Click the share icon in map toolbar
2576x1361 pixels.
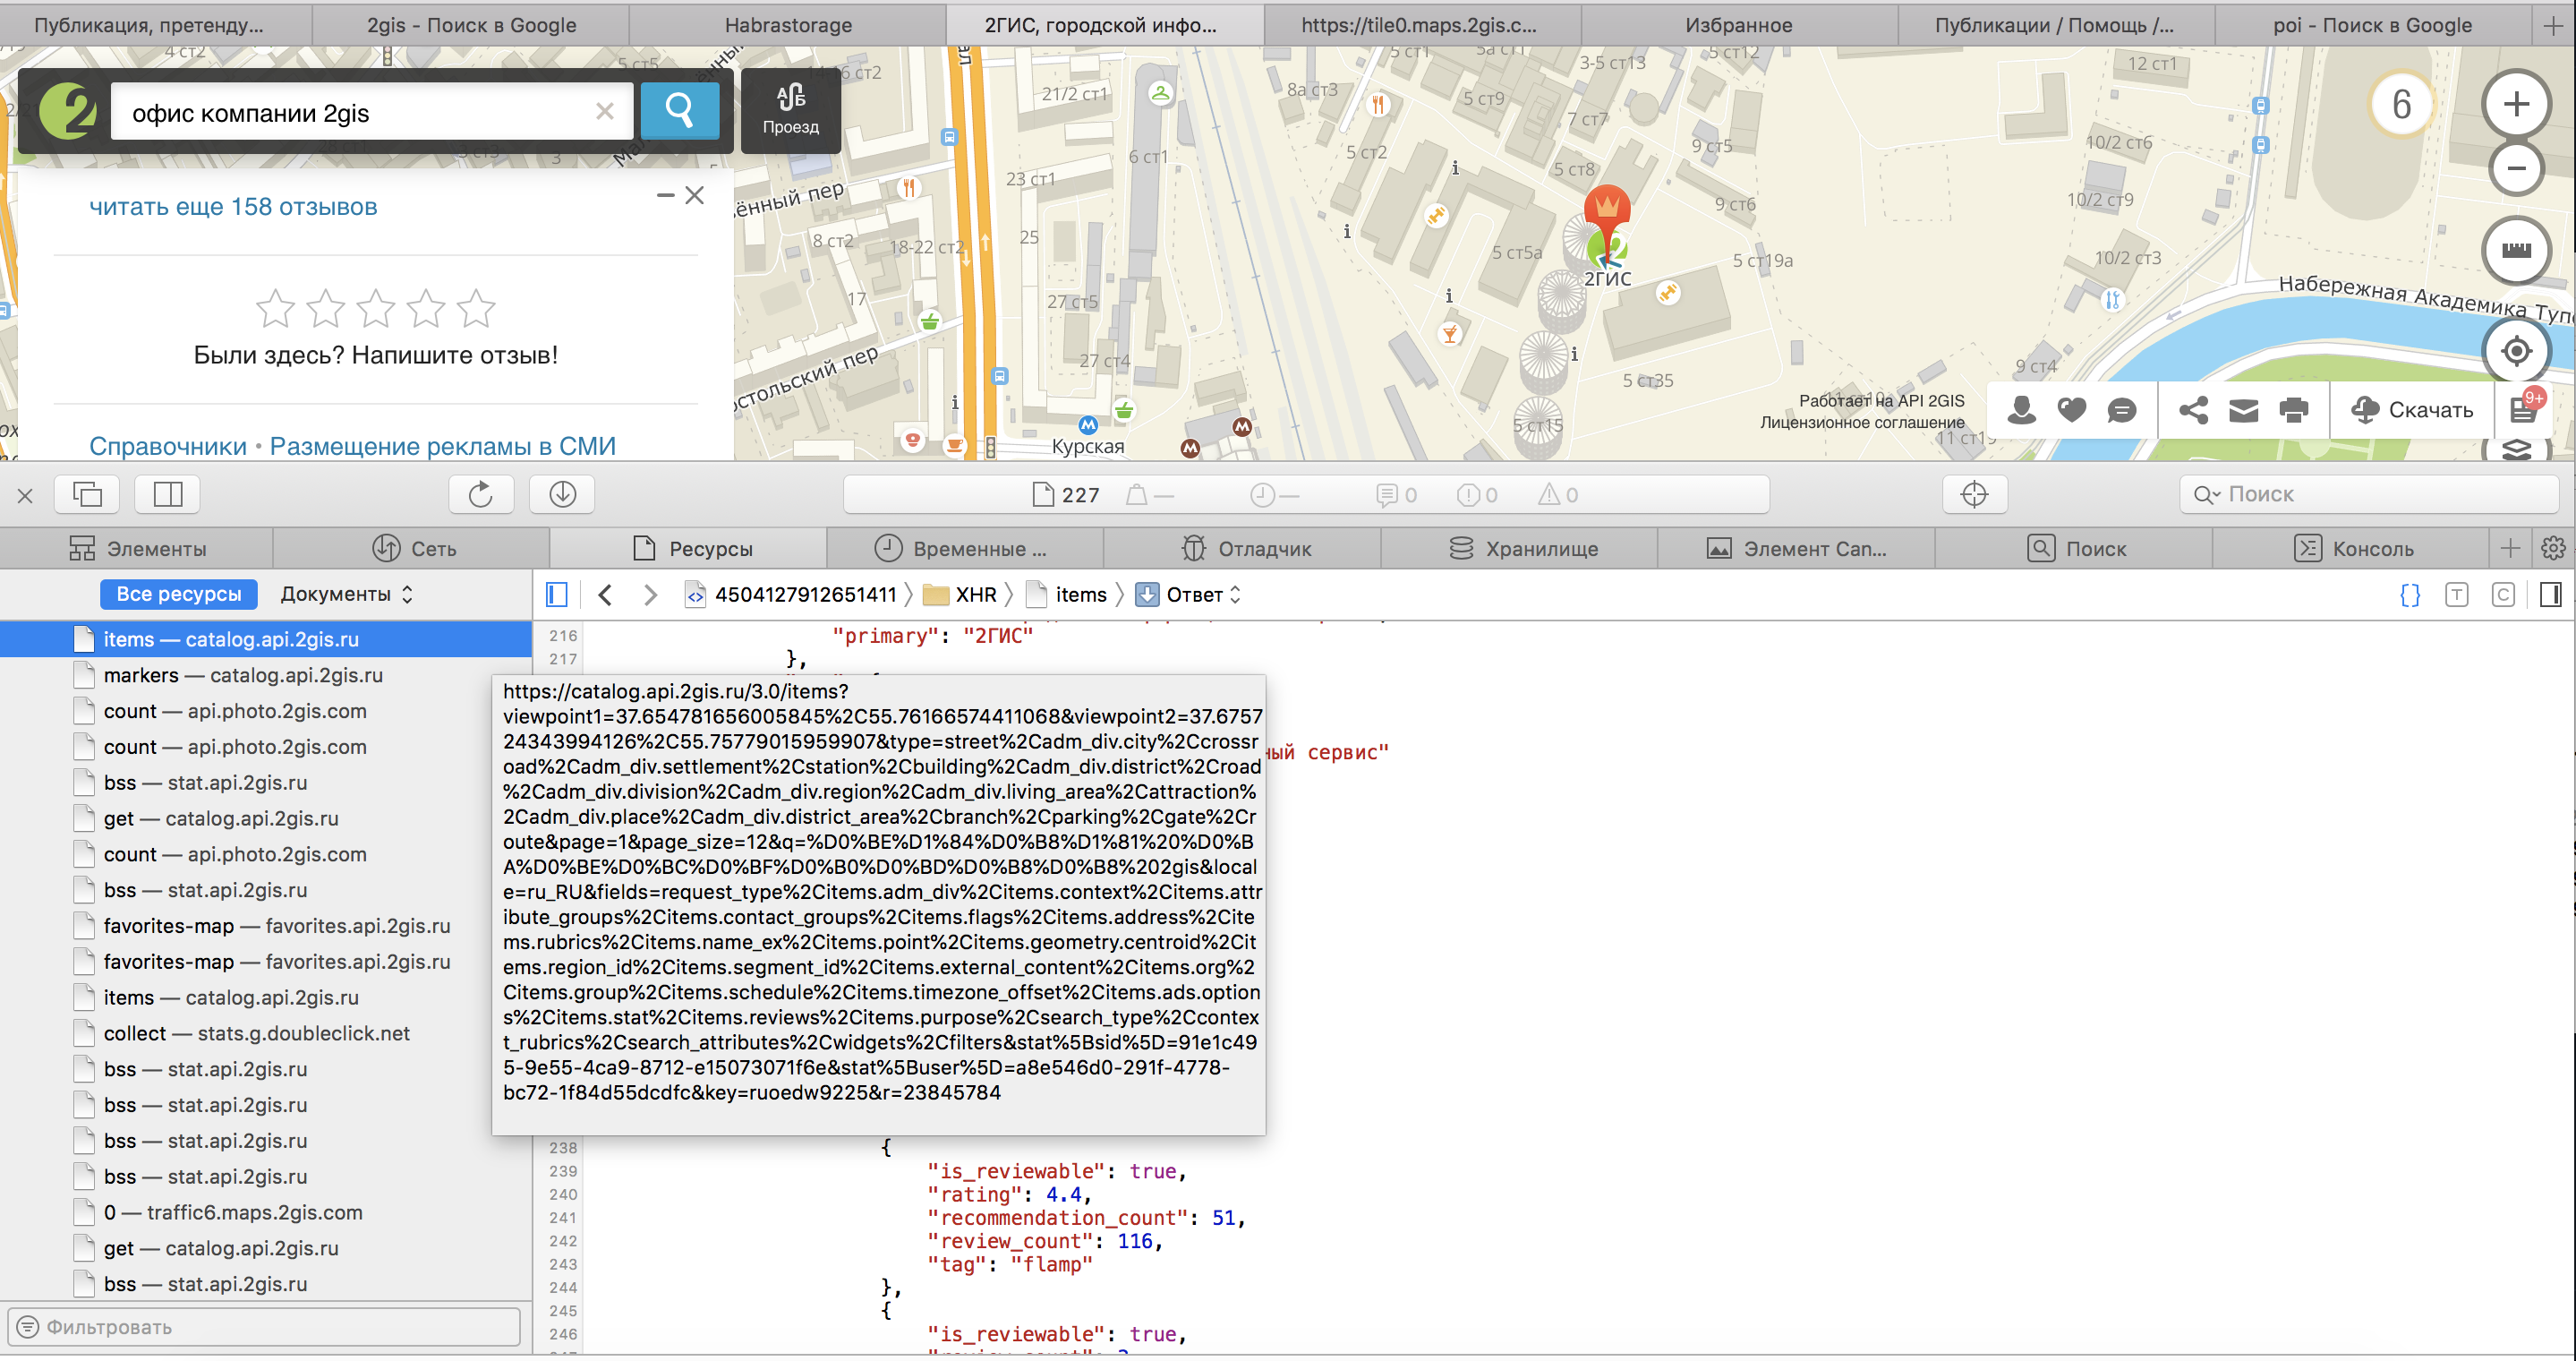[2196, 409]
